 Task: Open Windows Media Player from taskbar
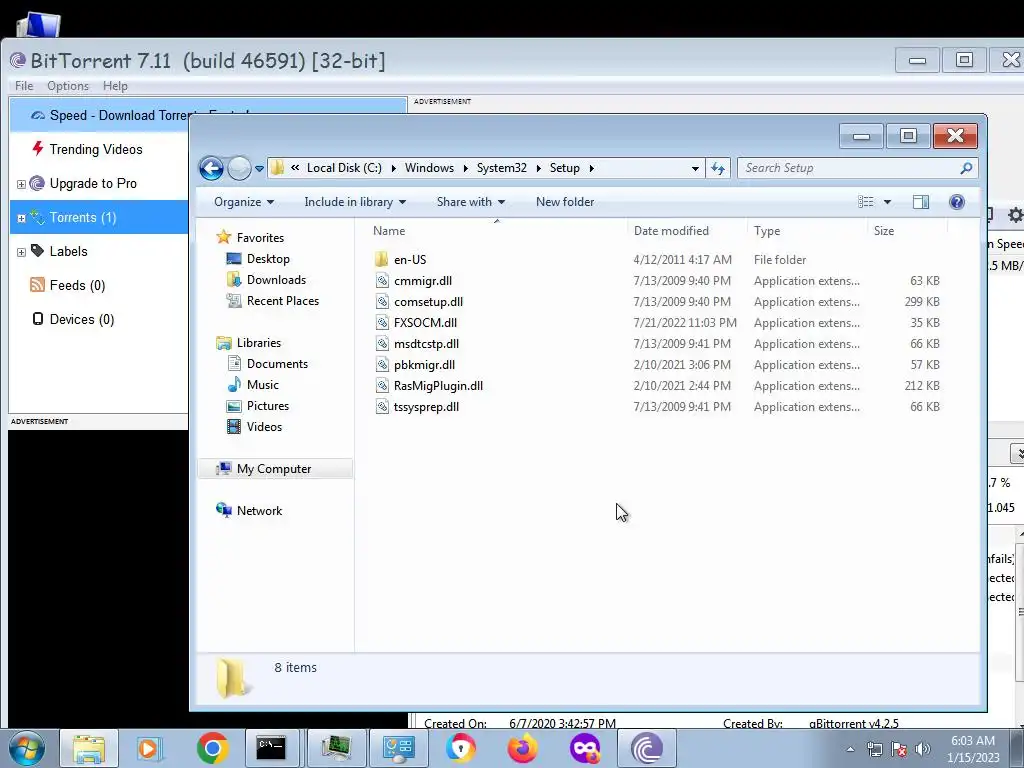(149, 748)
